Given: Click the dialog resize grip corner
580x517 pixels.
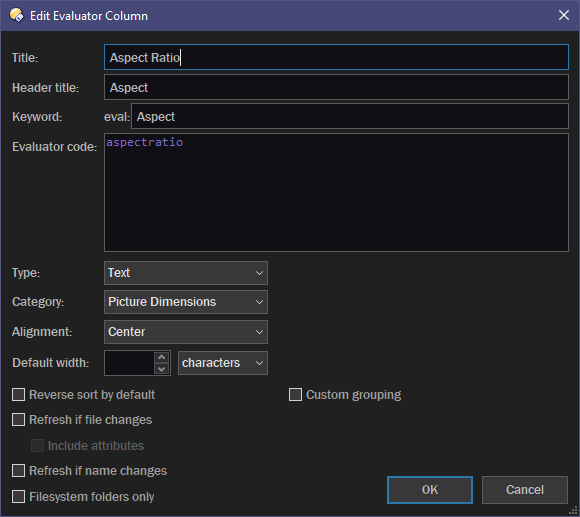Looking at the screenshot, I should coord(573,511).
